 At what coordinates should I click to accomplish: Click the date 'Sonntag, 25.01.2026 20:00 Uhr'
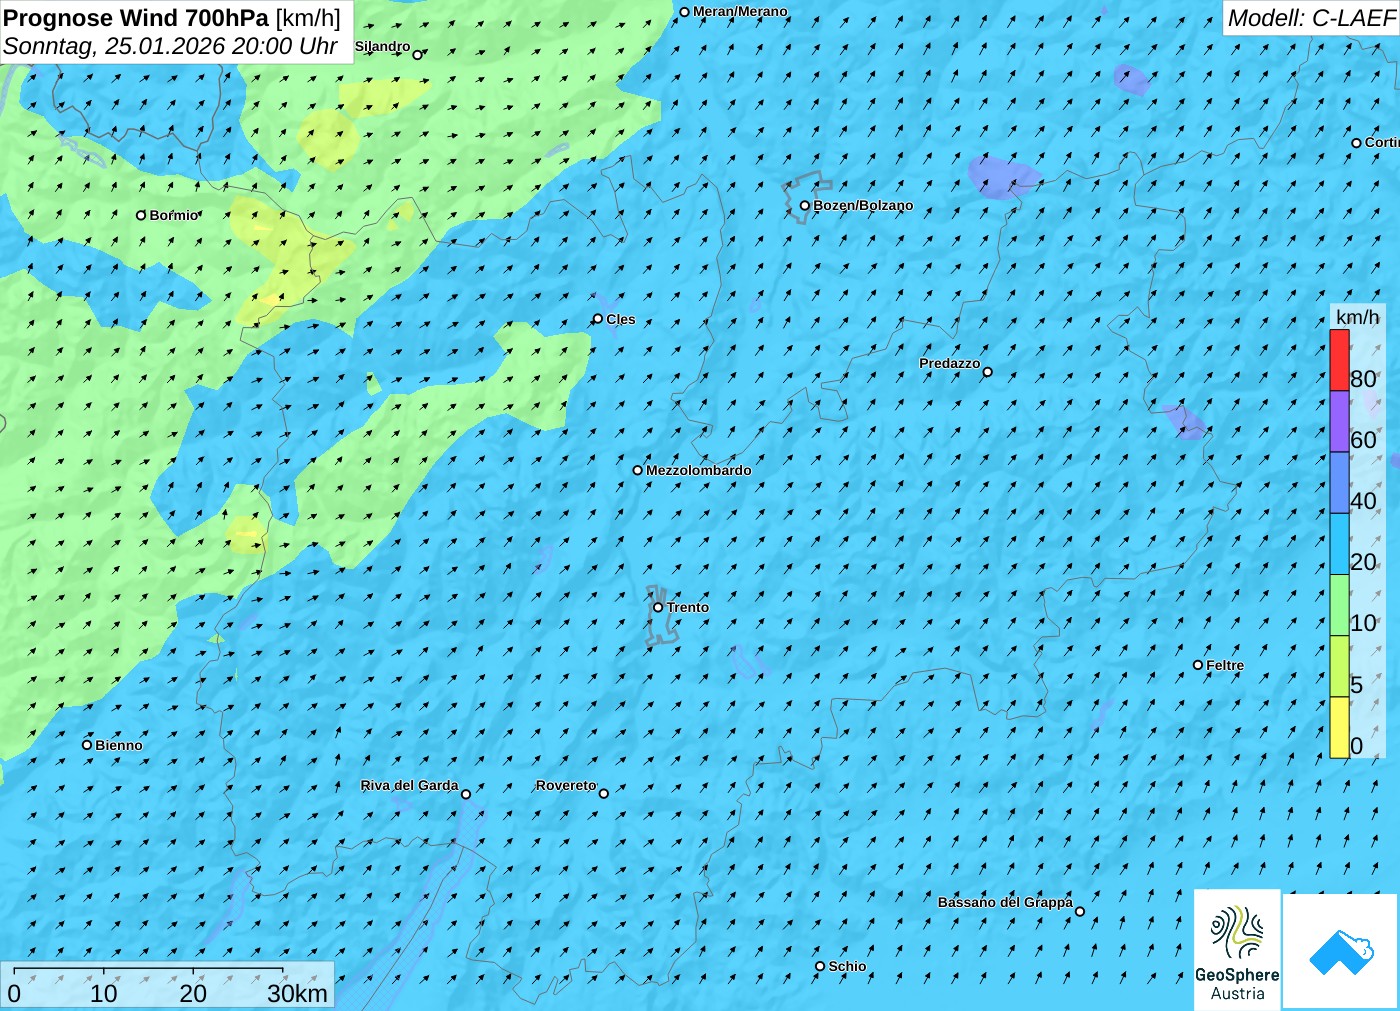click(171, 46)
